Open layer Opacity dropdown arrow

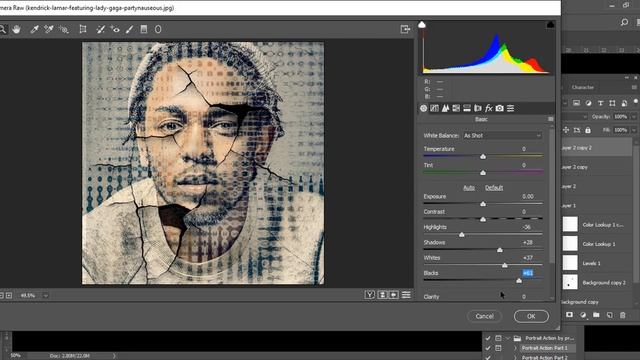point(634,117)
